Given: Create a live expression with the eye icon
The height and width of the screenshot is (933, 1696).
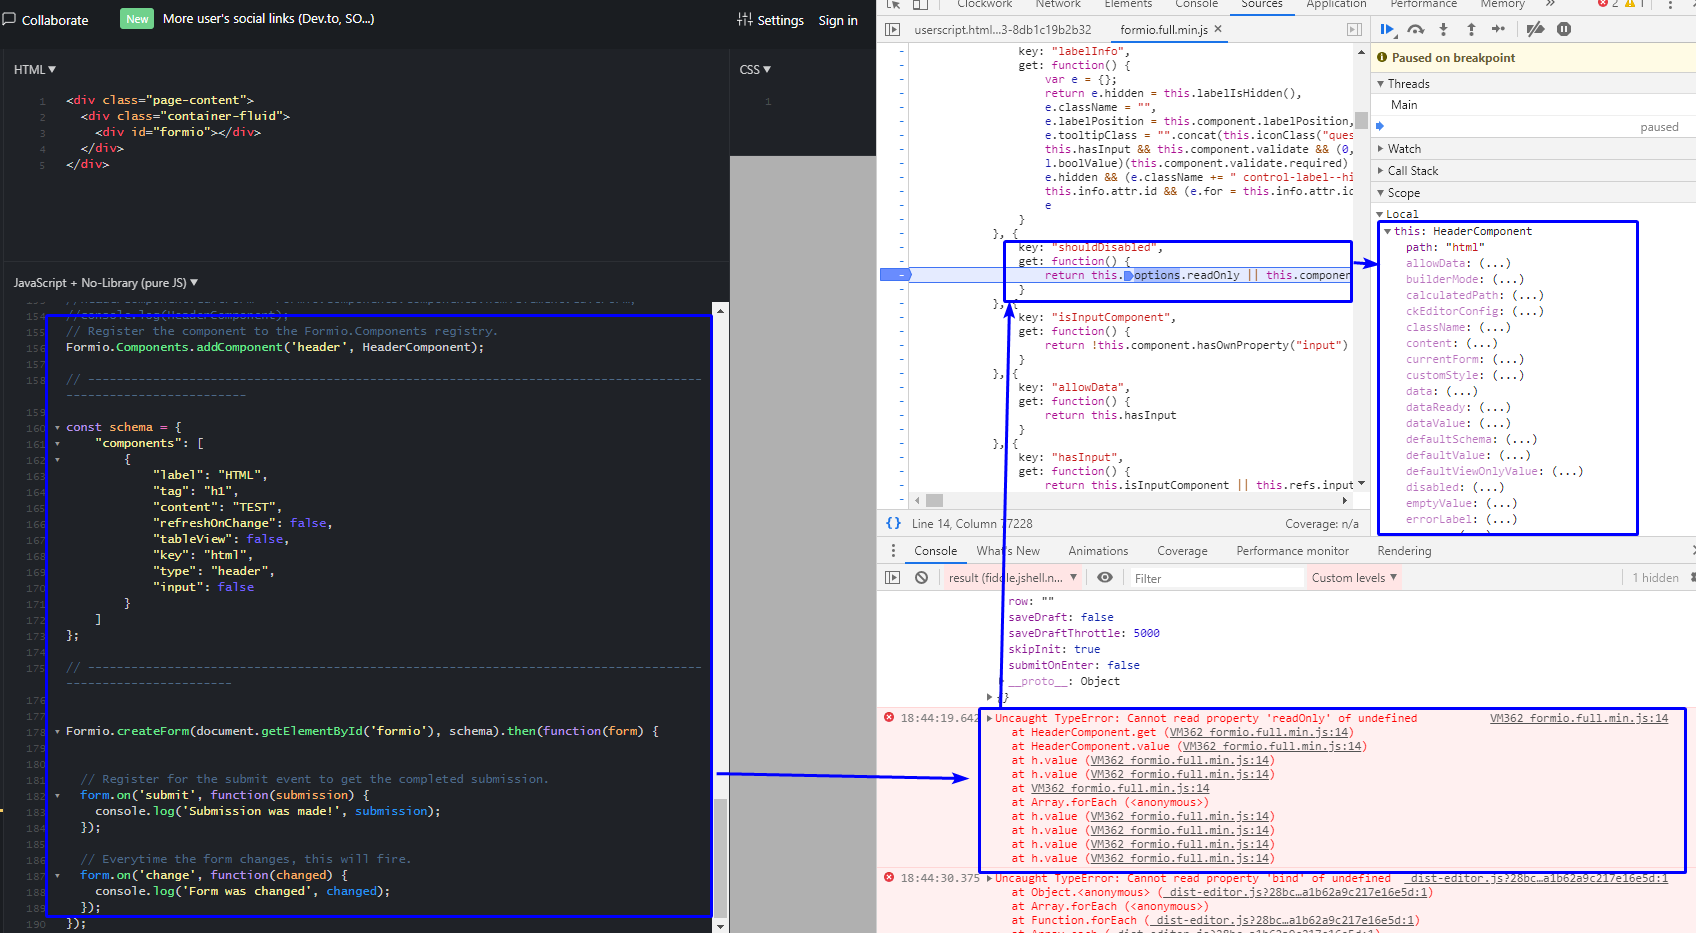Looking at the screenshot, I should [x=1105, y=577].
